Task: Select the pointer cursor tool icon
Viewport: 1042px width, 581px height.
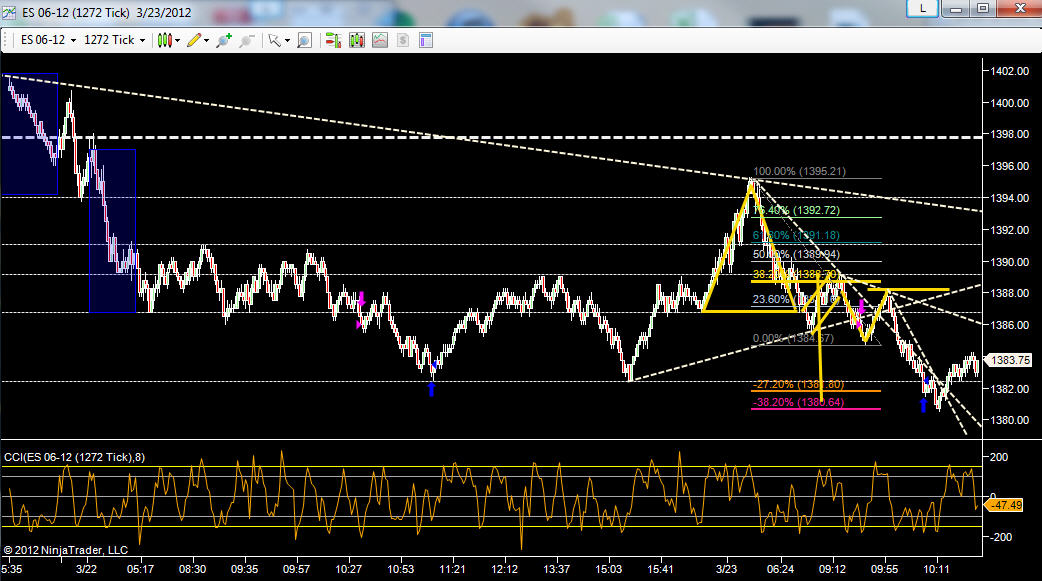Action: click(x=274, y=41)
